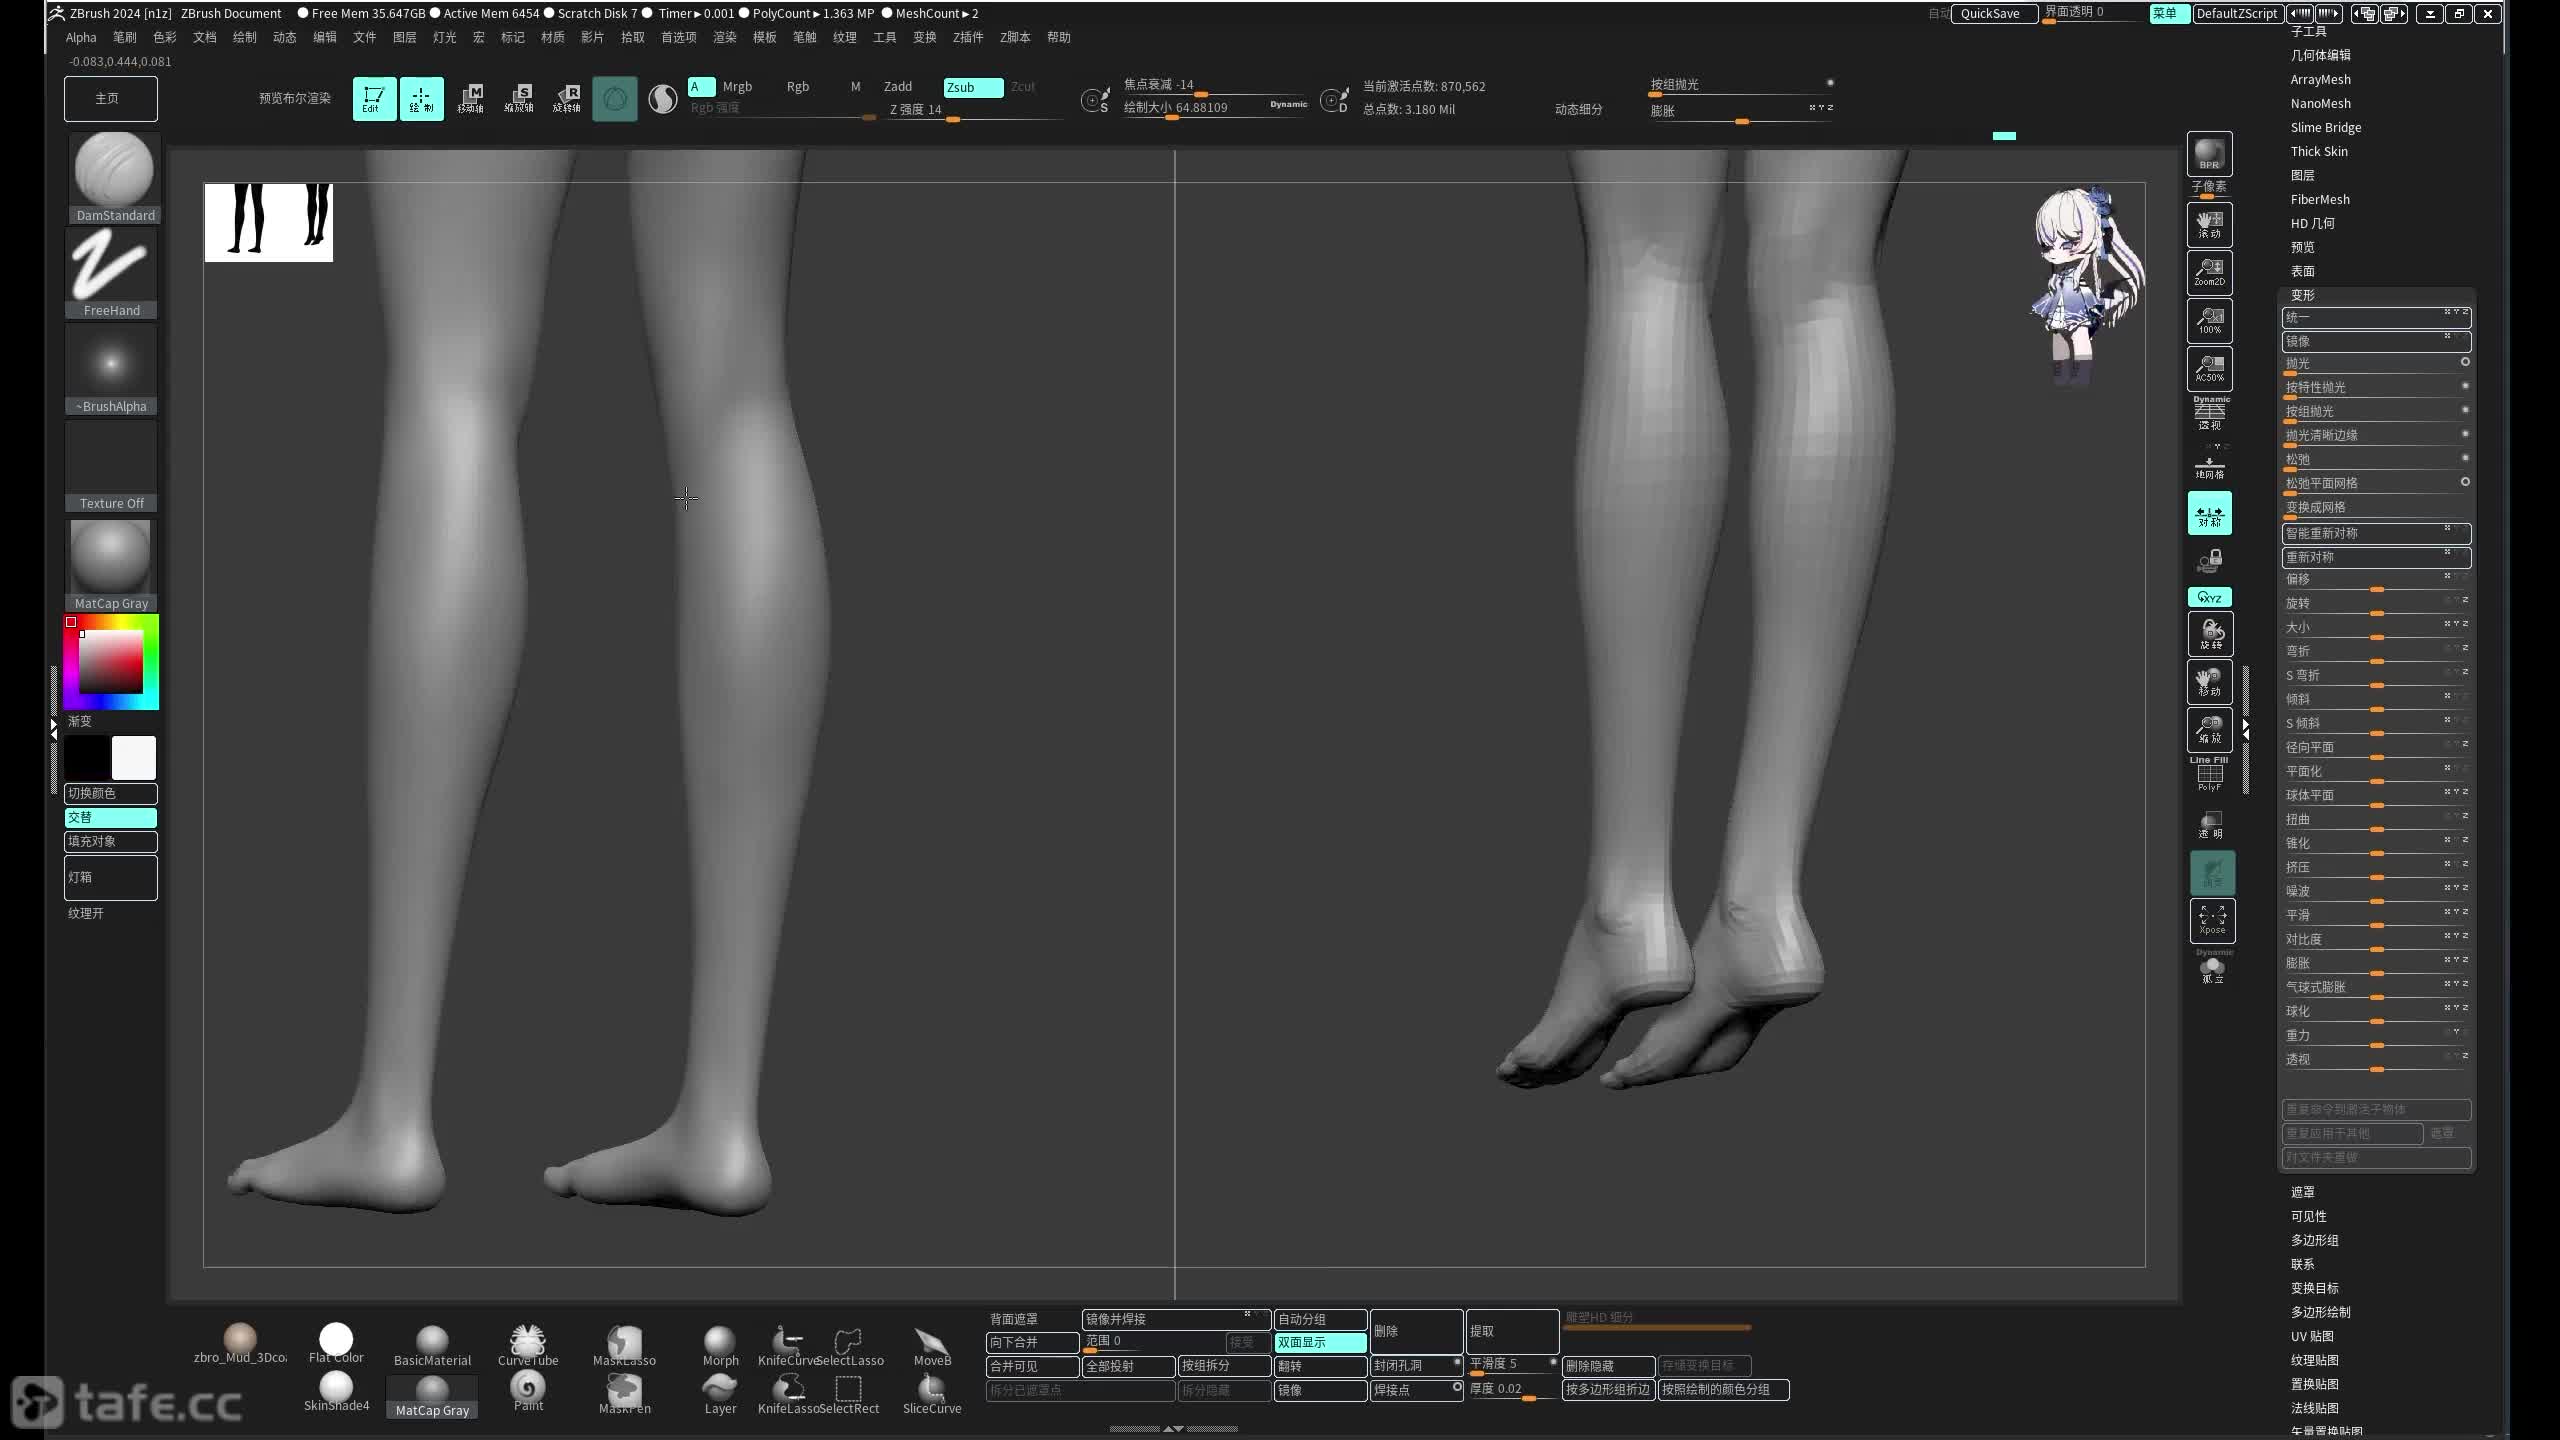The height and width of the screenshot is (1440, 2560).
Task: Select the Flat Color material
Action: point(336,1344)
